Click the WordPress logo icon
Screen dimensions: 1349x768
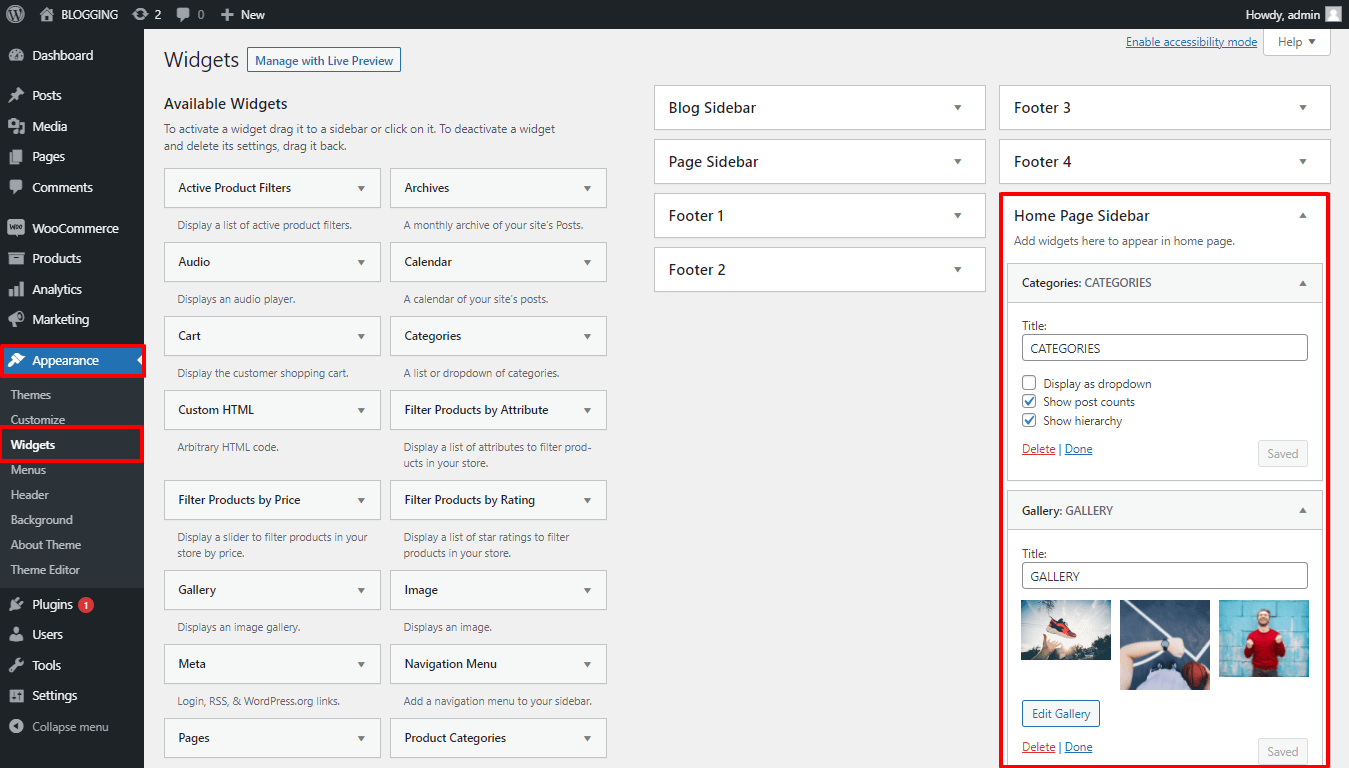click(15, 14)
